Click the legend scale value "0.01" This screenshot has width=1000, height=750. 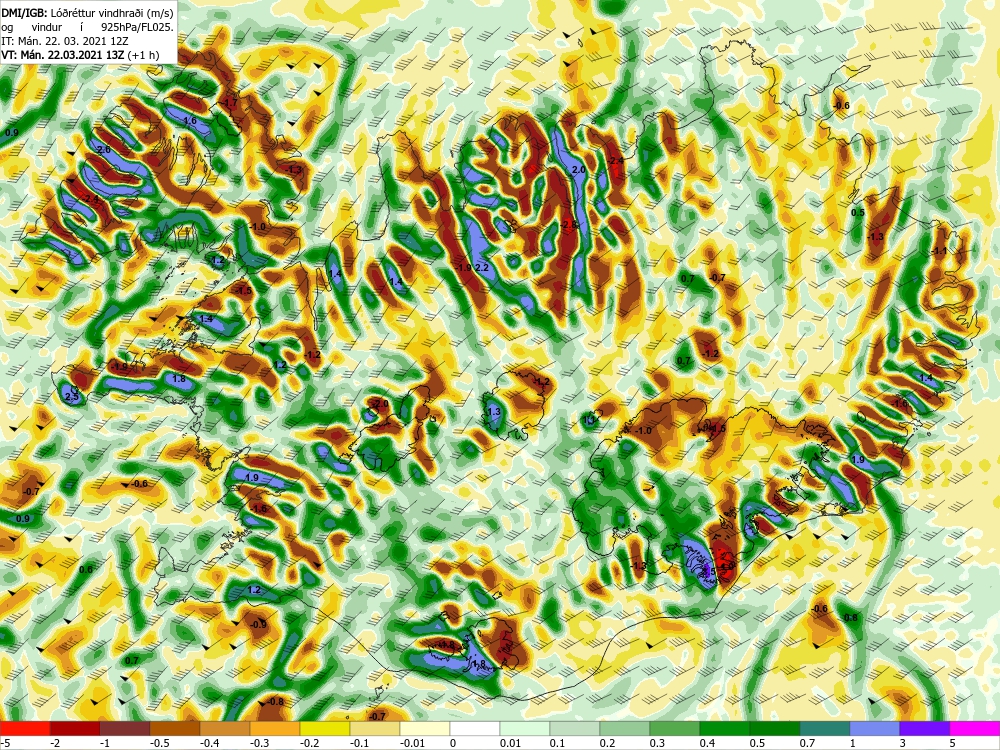coord(511,742)
